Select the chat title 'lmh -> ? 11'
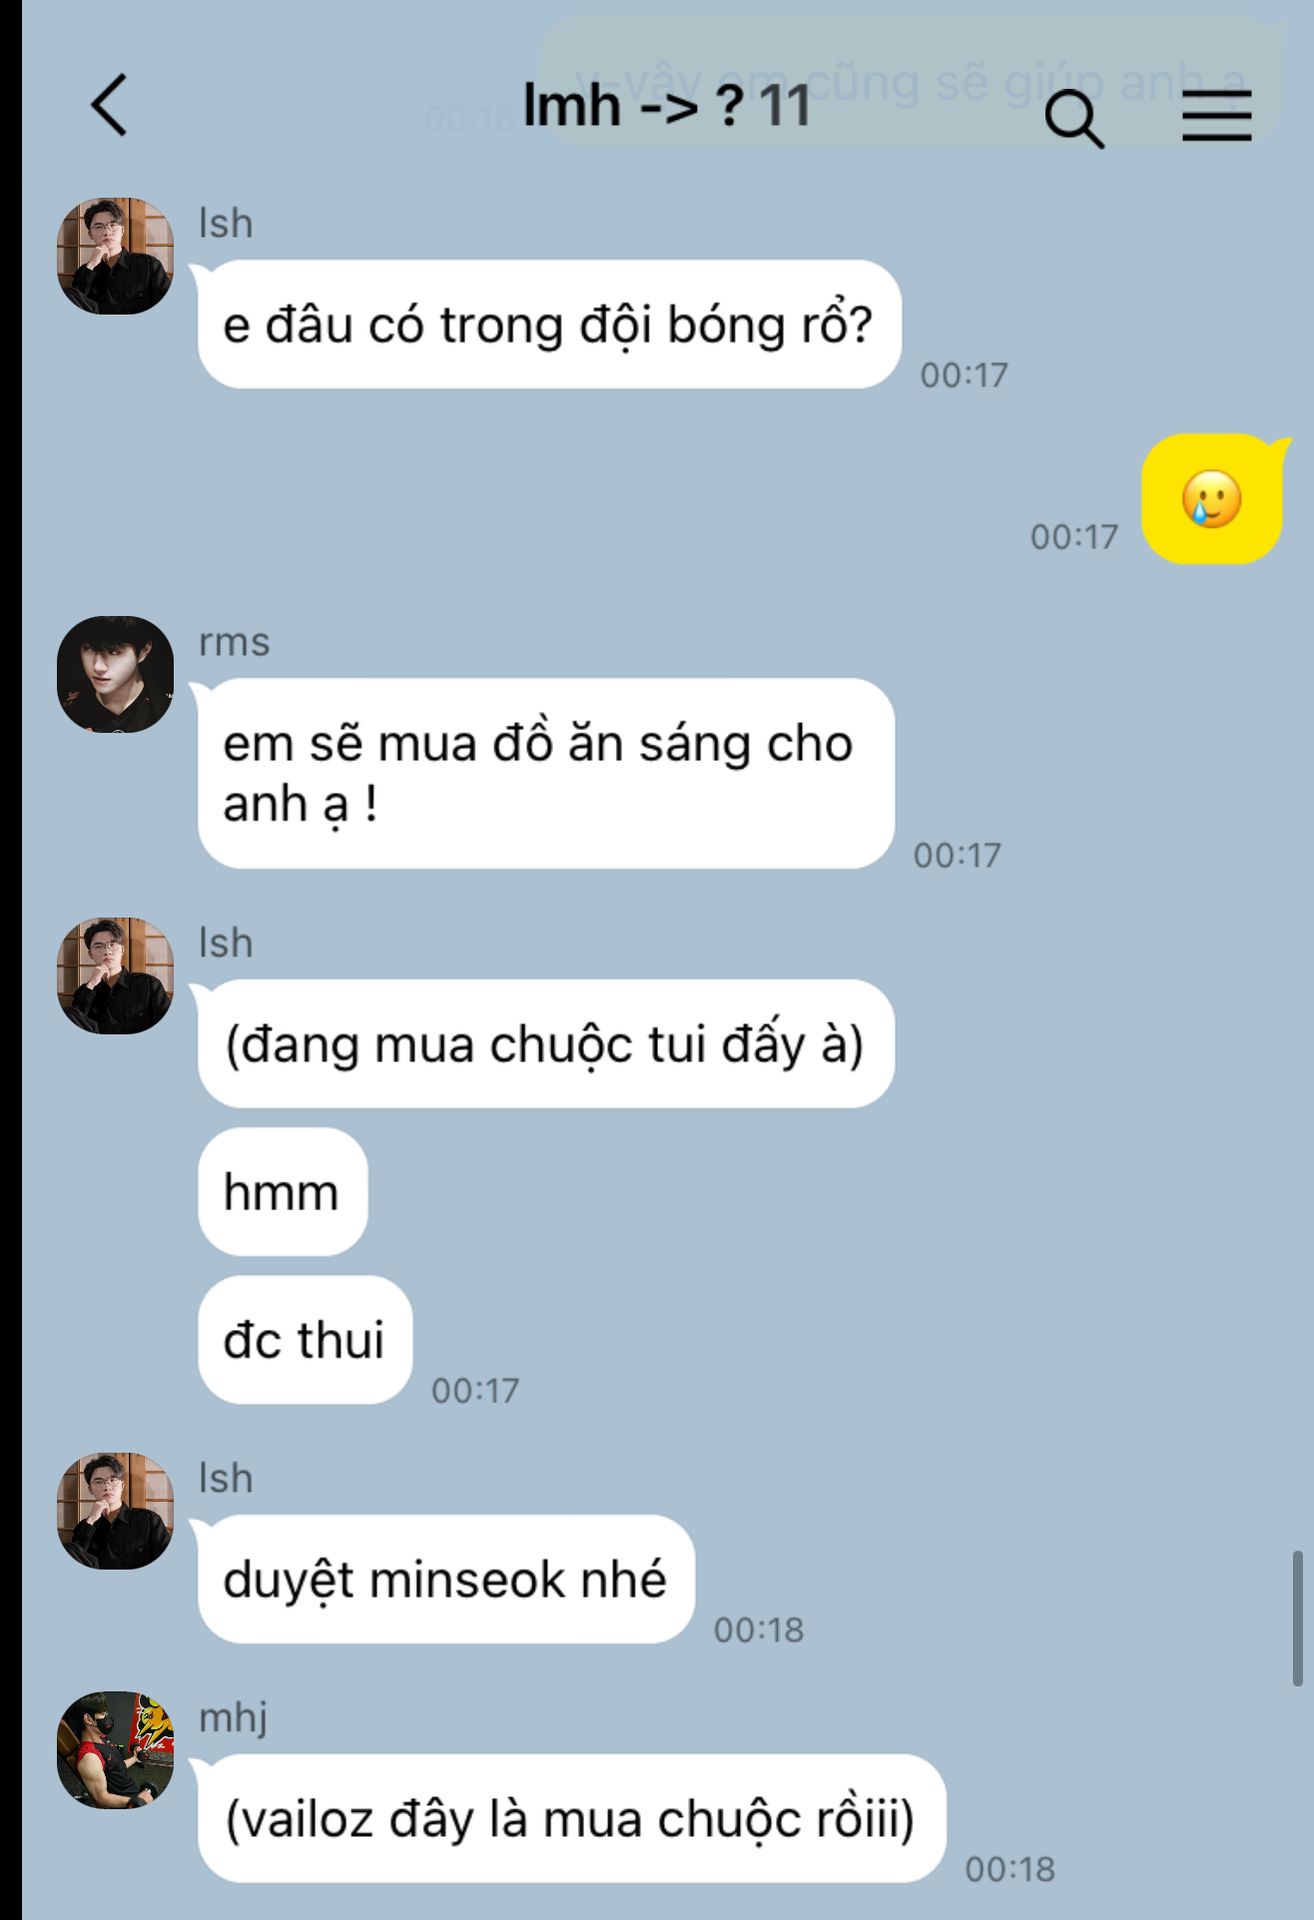 point(666,106)
